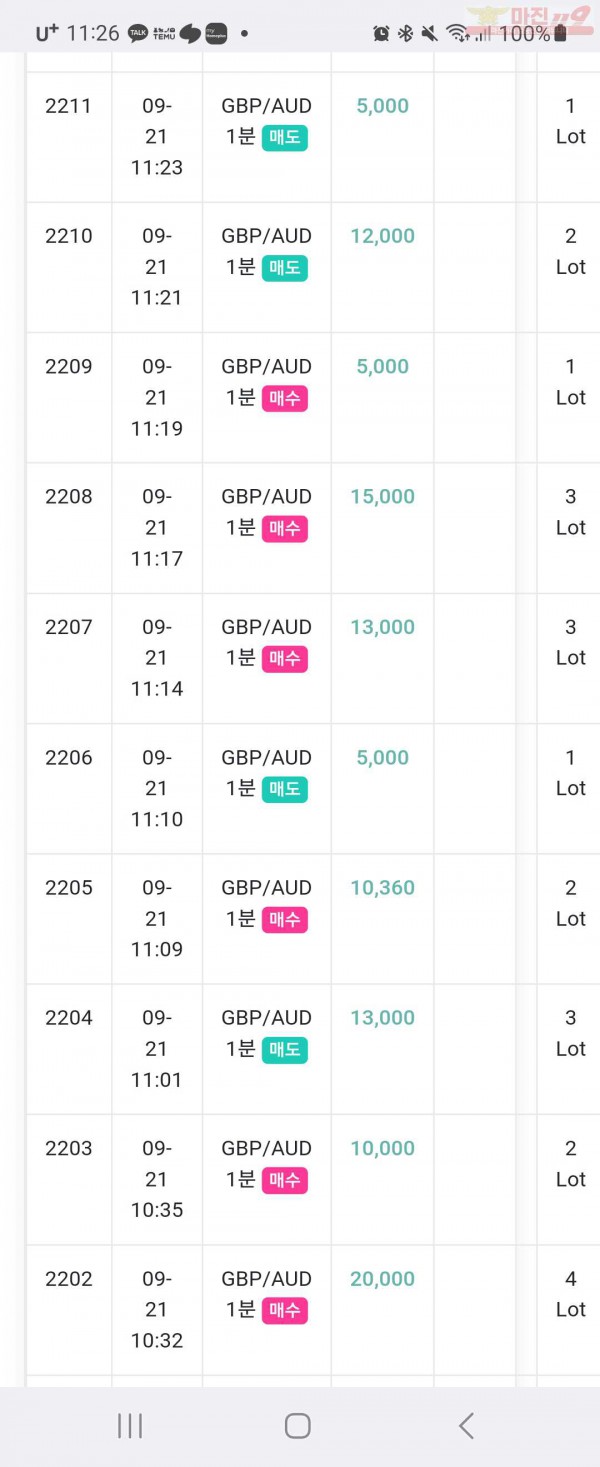Tap the mute status icon
This screenshot has width=600, height=1467.
tap(429, 33)
